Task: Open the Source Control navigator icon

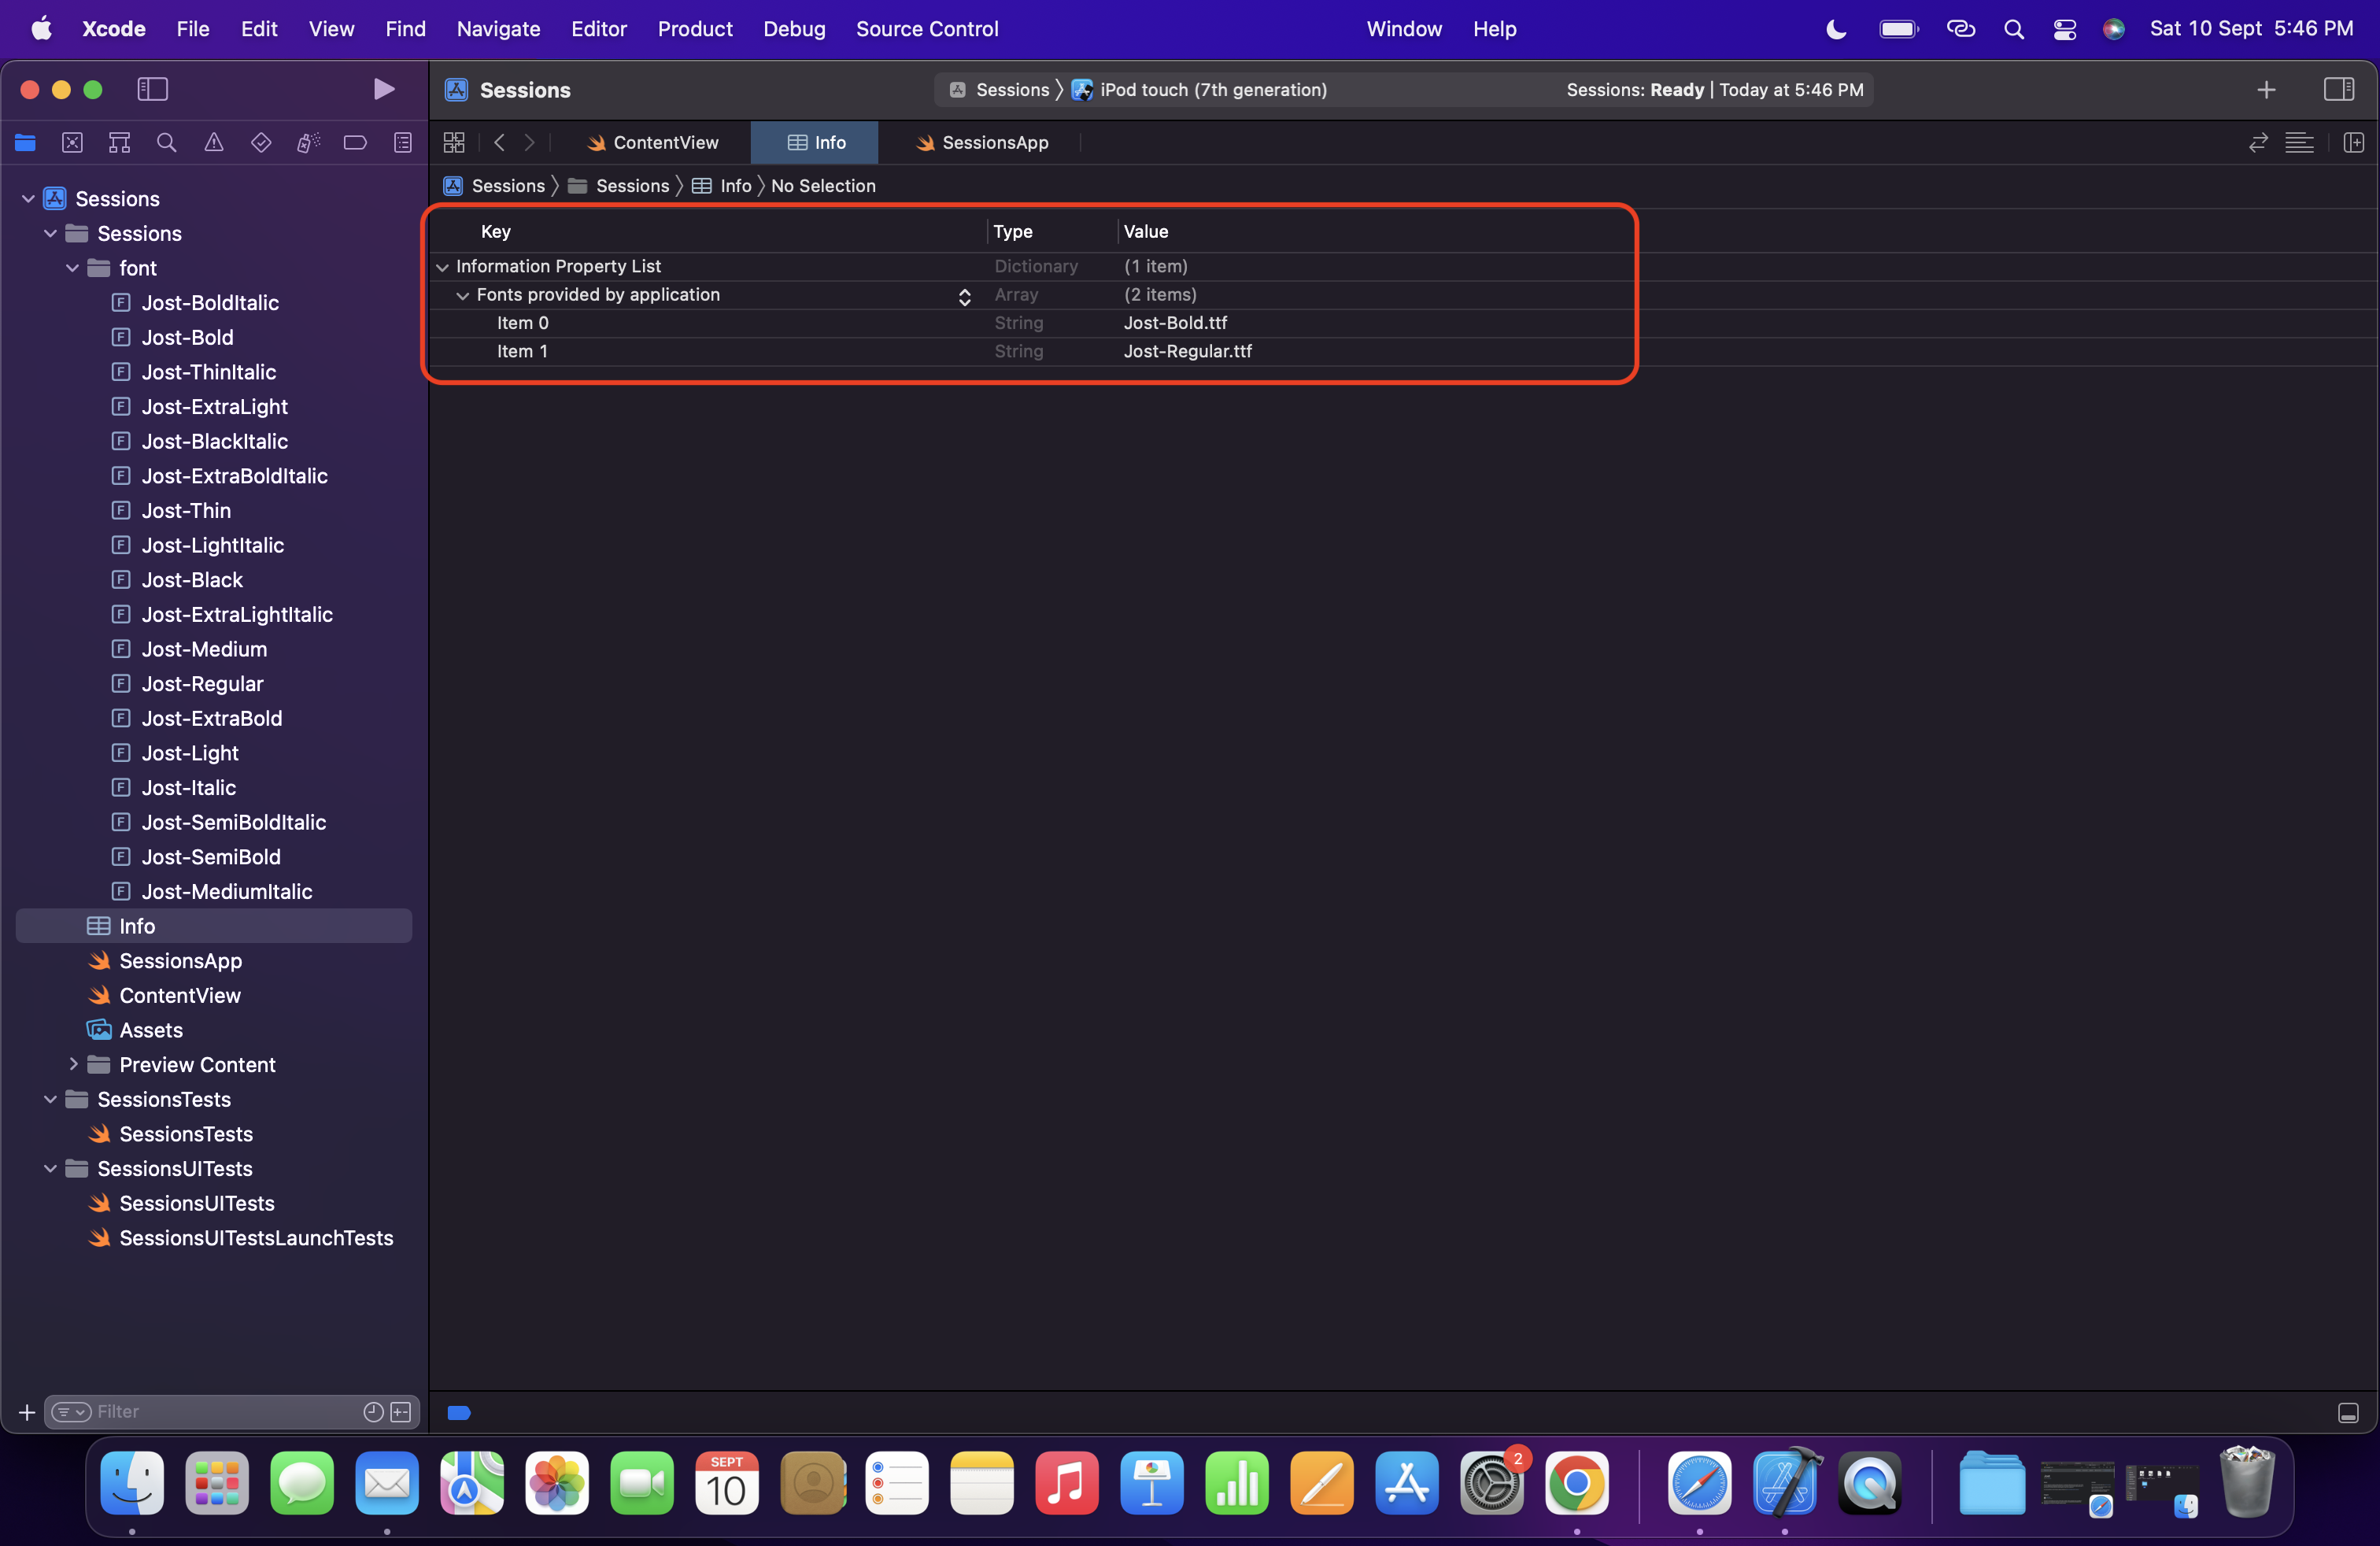Action: tap(72, 143)
